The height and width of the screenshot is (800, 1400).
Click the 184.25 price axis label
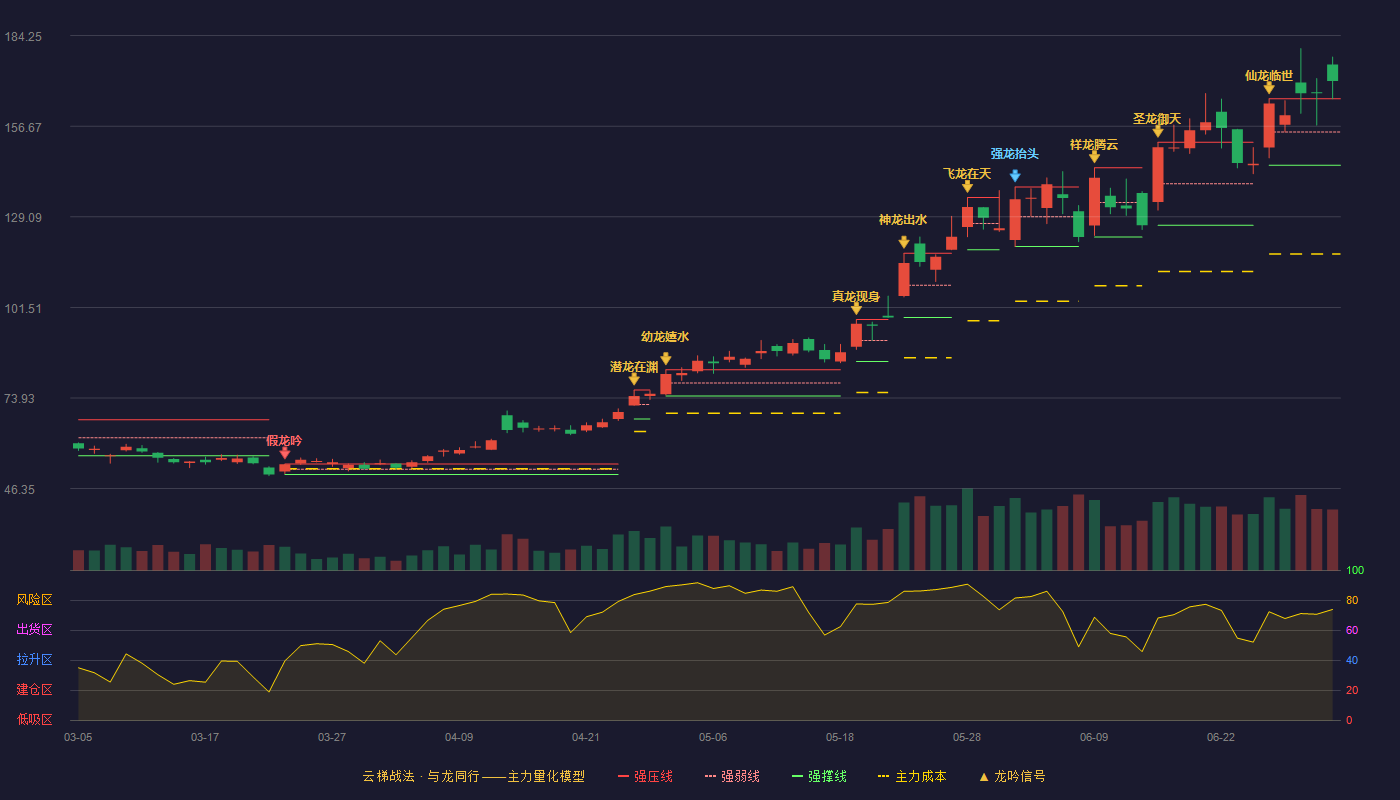(x=23, y=37)
